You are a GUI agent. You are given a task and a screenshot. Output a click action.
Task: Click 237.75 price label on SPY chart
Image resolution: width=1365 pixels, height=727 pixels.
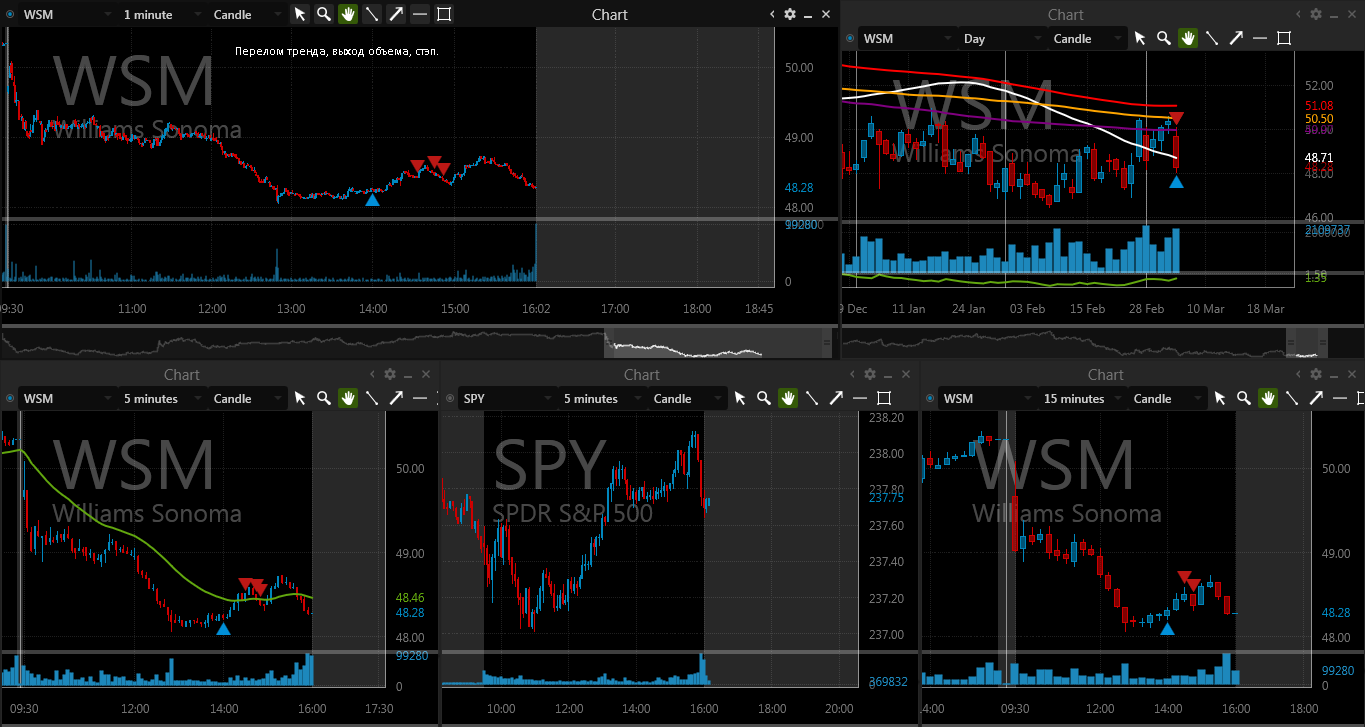(x=887, y=498)
